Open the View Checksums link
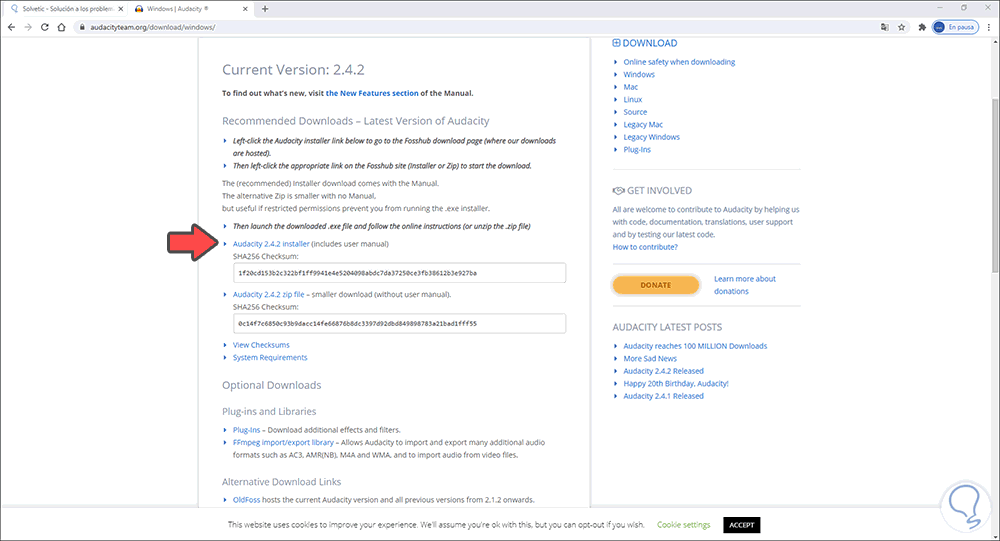 [261, 345]
